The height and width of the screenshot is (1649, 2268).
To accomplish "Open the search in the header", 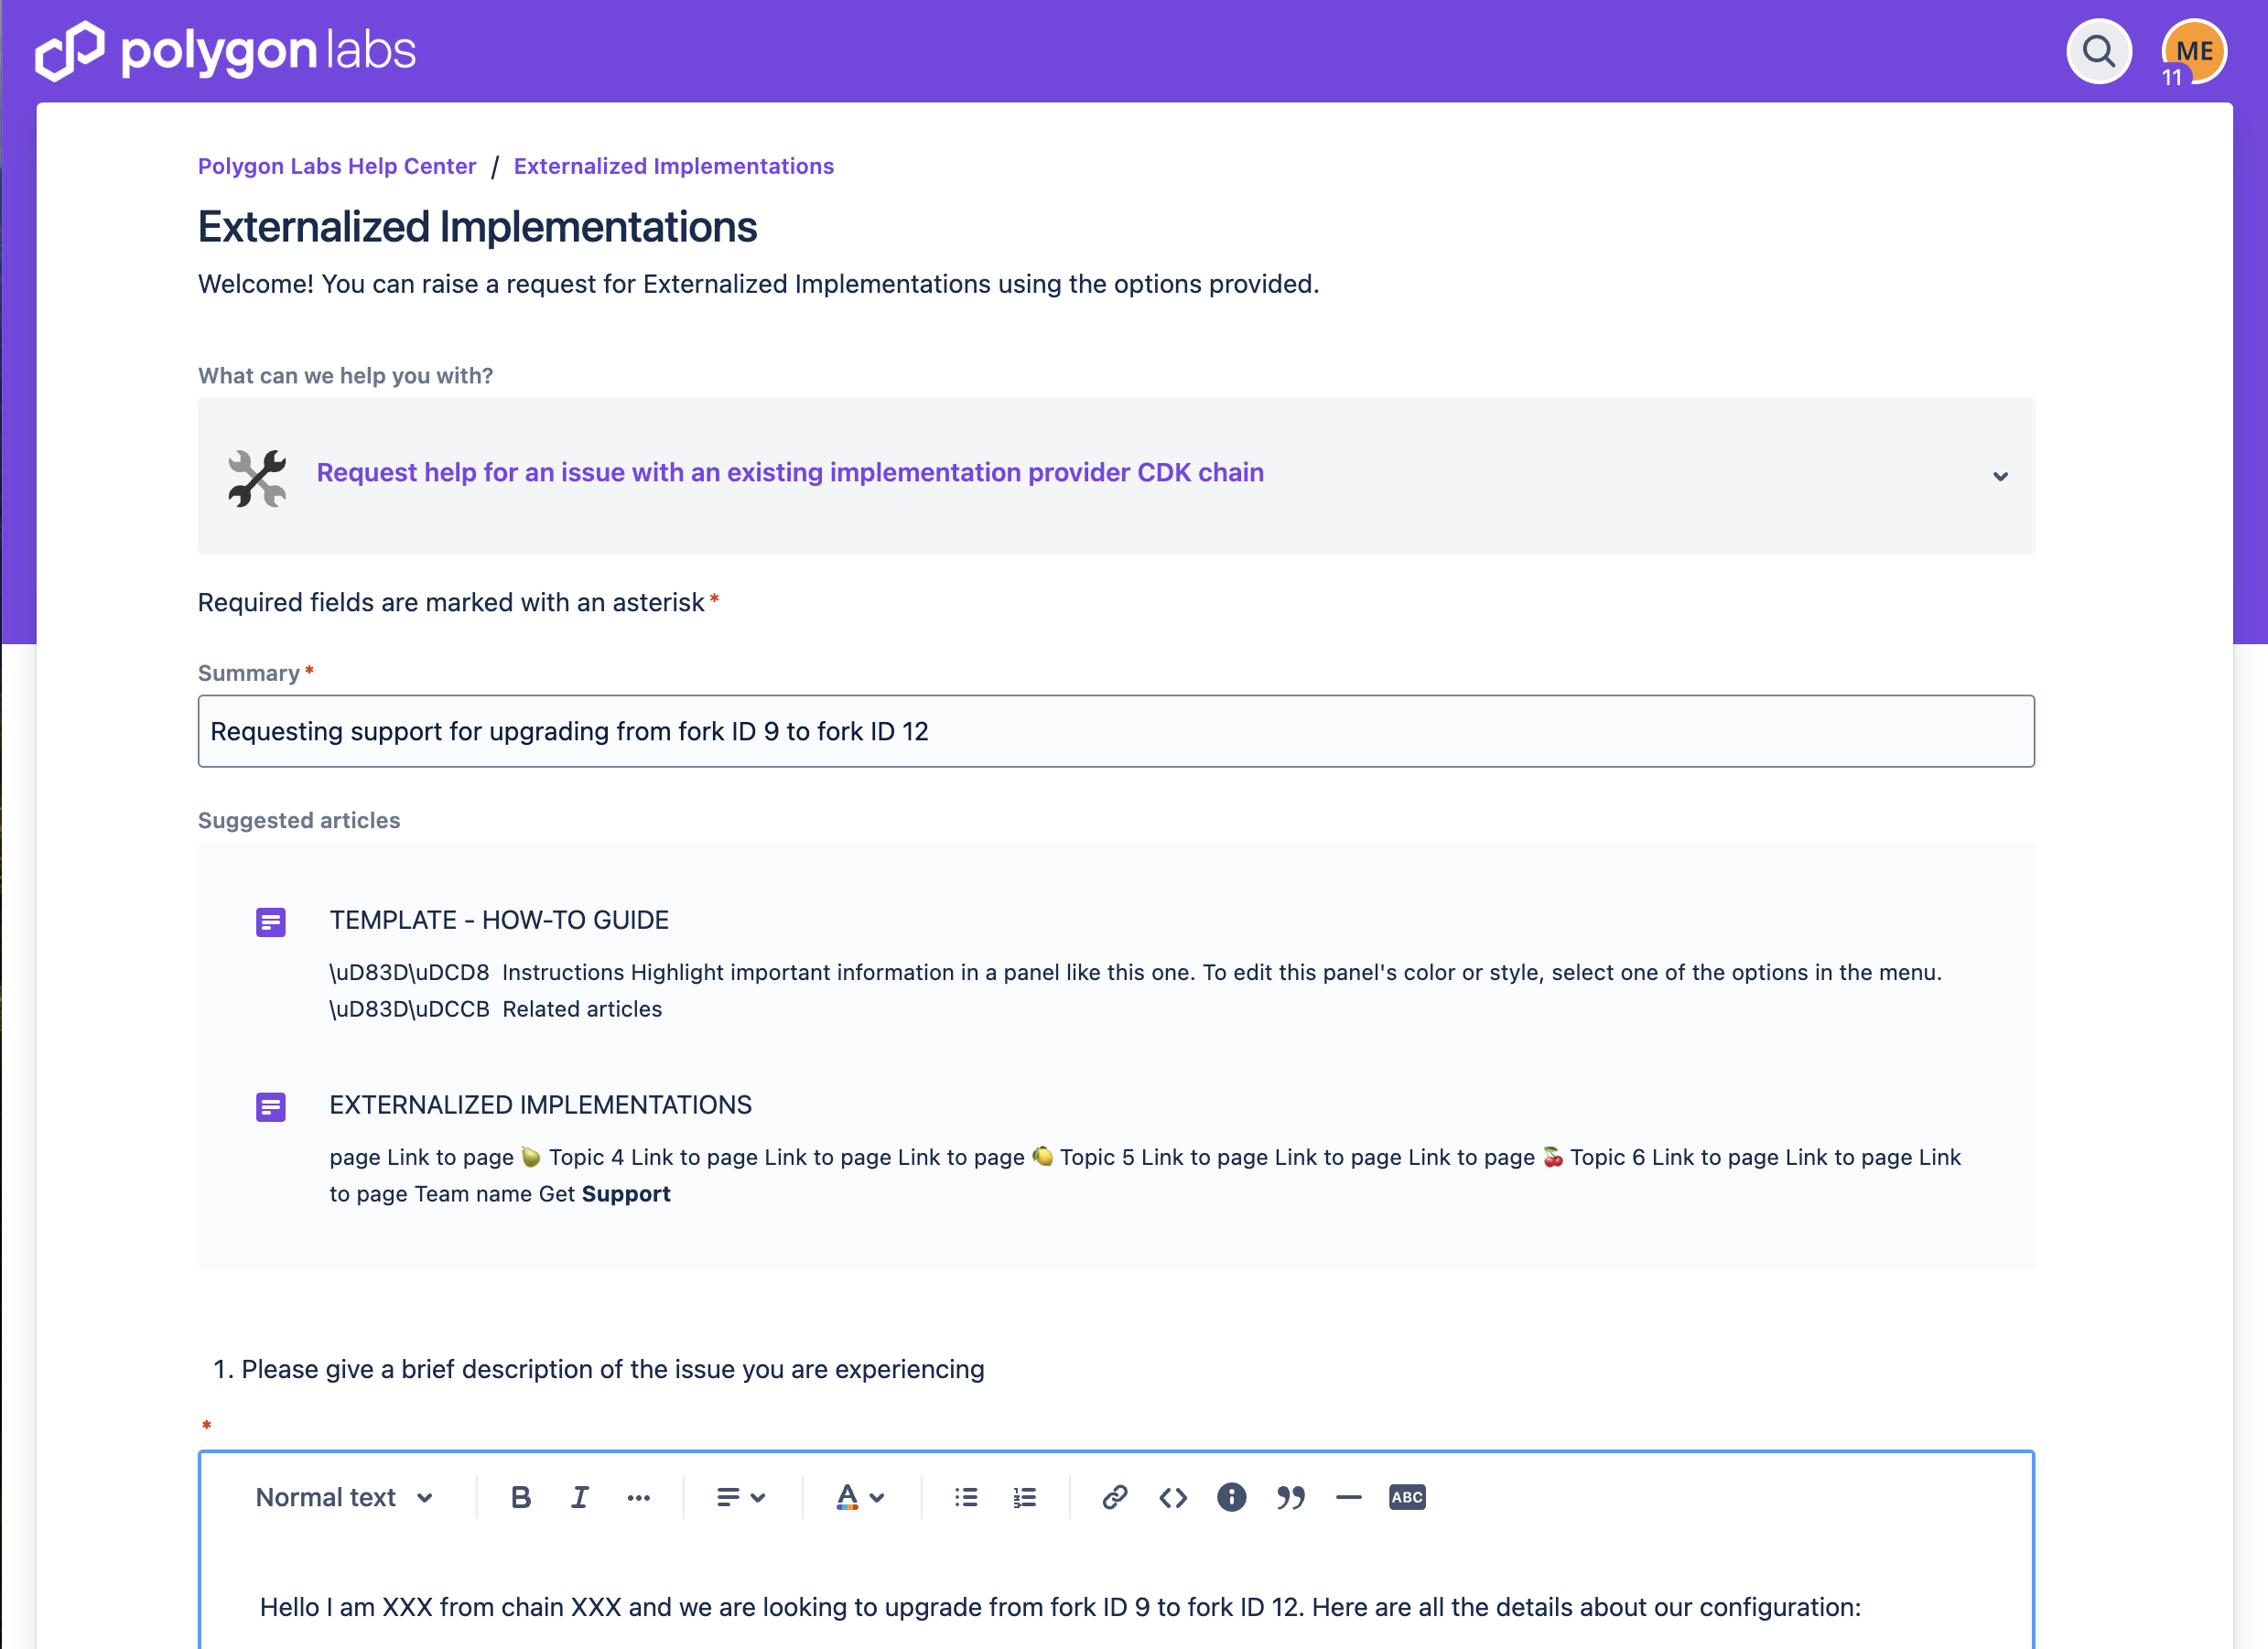I will pos(2098,51).
